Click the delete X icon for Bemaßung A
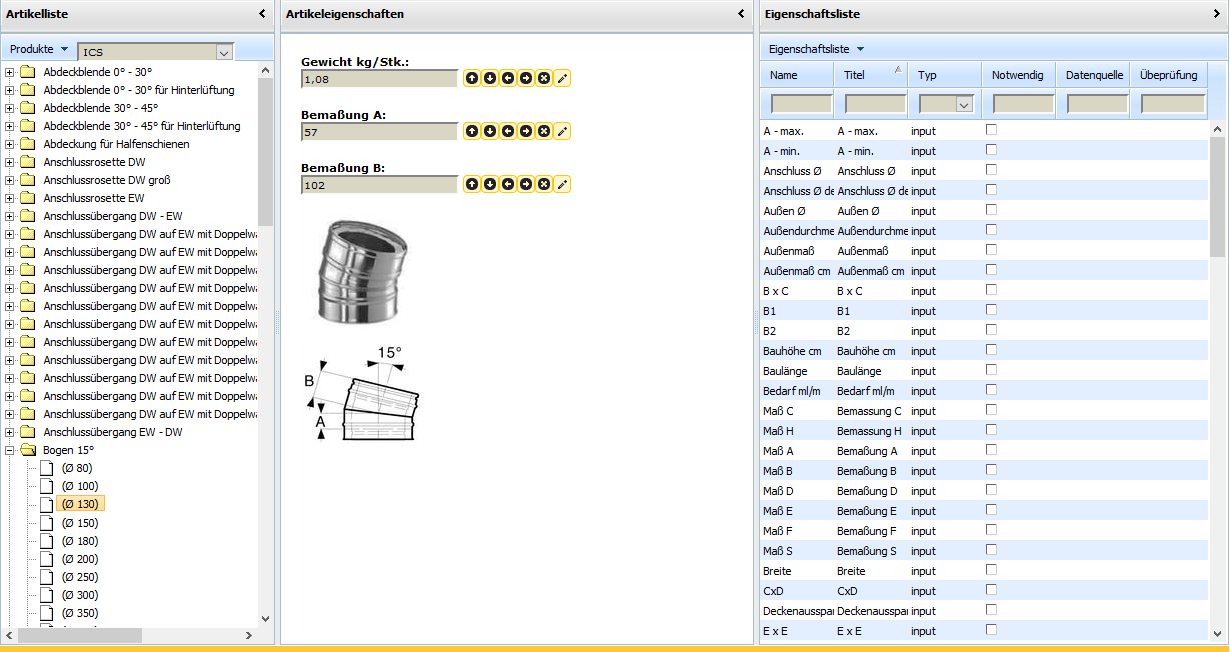Viewport: 1230px width, 652px height. (x=544, y=131)
